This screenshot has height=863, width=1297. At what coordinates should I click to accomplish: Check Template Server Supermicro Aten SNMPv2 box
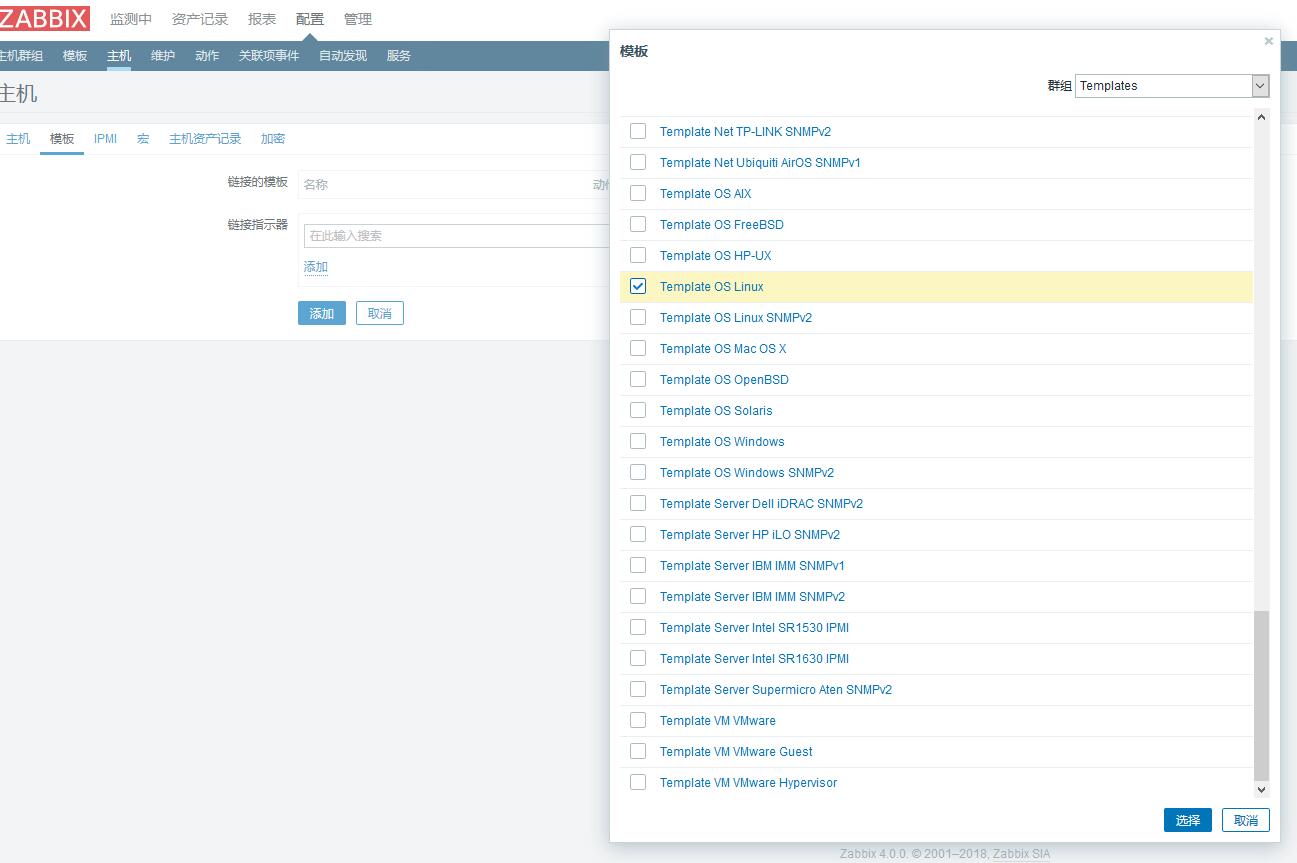[x=638, y=689]
